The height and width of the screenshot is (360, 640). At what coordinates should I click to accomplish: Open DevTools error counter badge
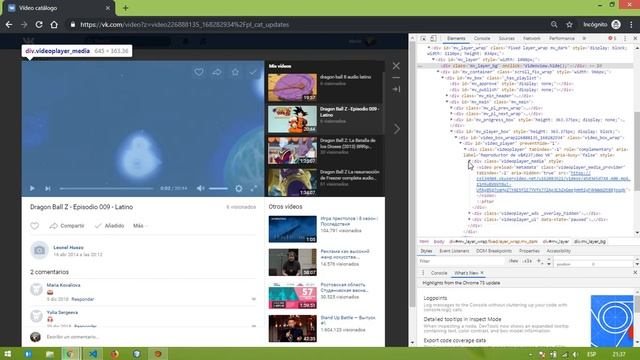coord(612,38)
